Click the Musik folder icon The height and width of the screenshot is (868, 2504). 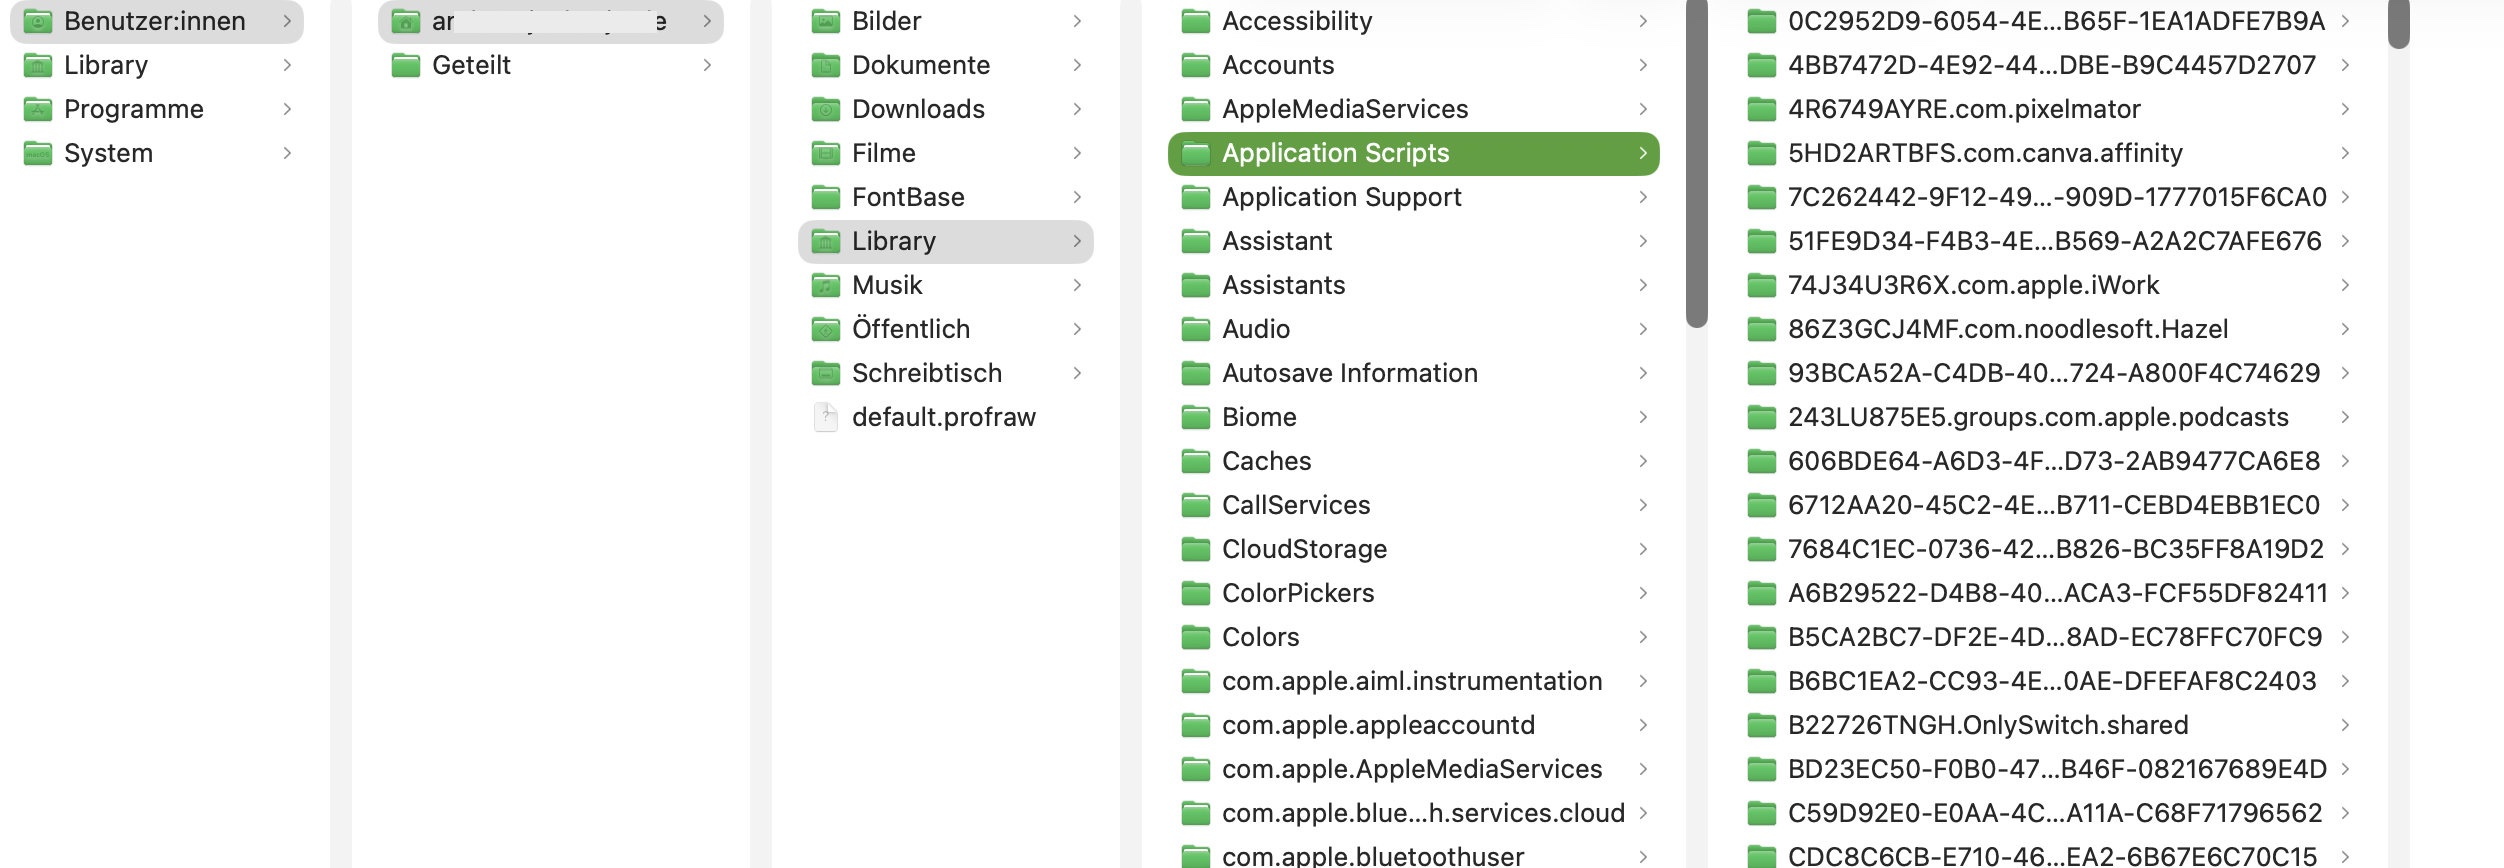[x=825, y=285]
